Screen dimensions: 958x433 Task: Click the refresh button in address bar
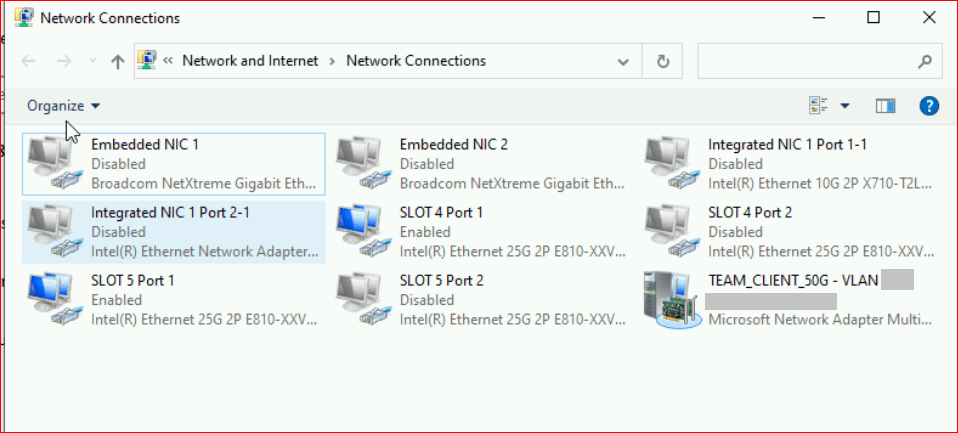click(662, 61)
